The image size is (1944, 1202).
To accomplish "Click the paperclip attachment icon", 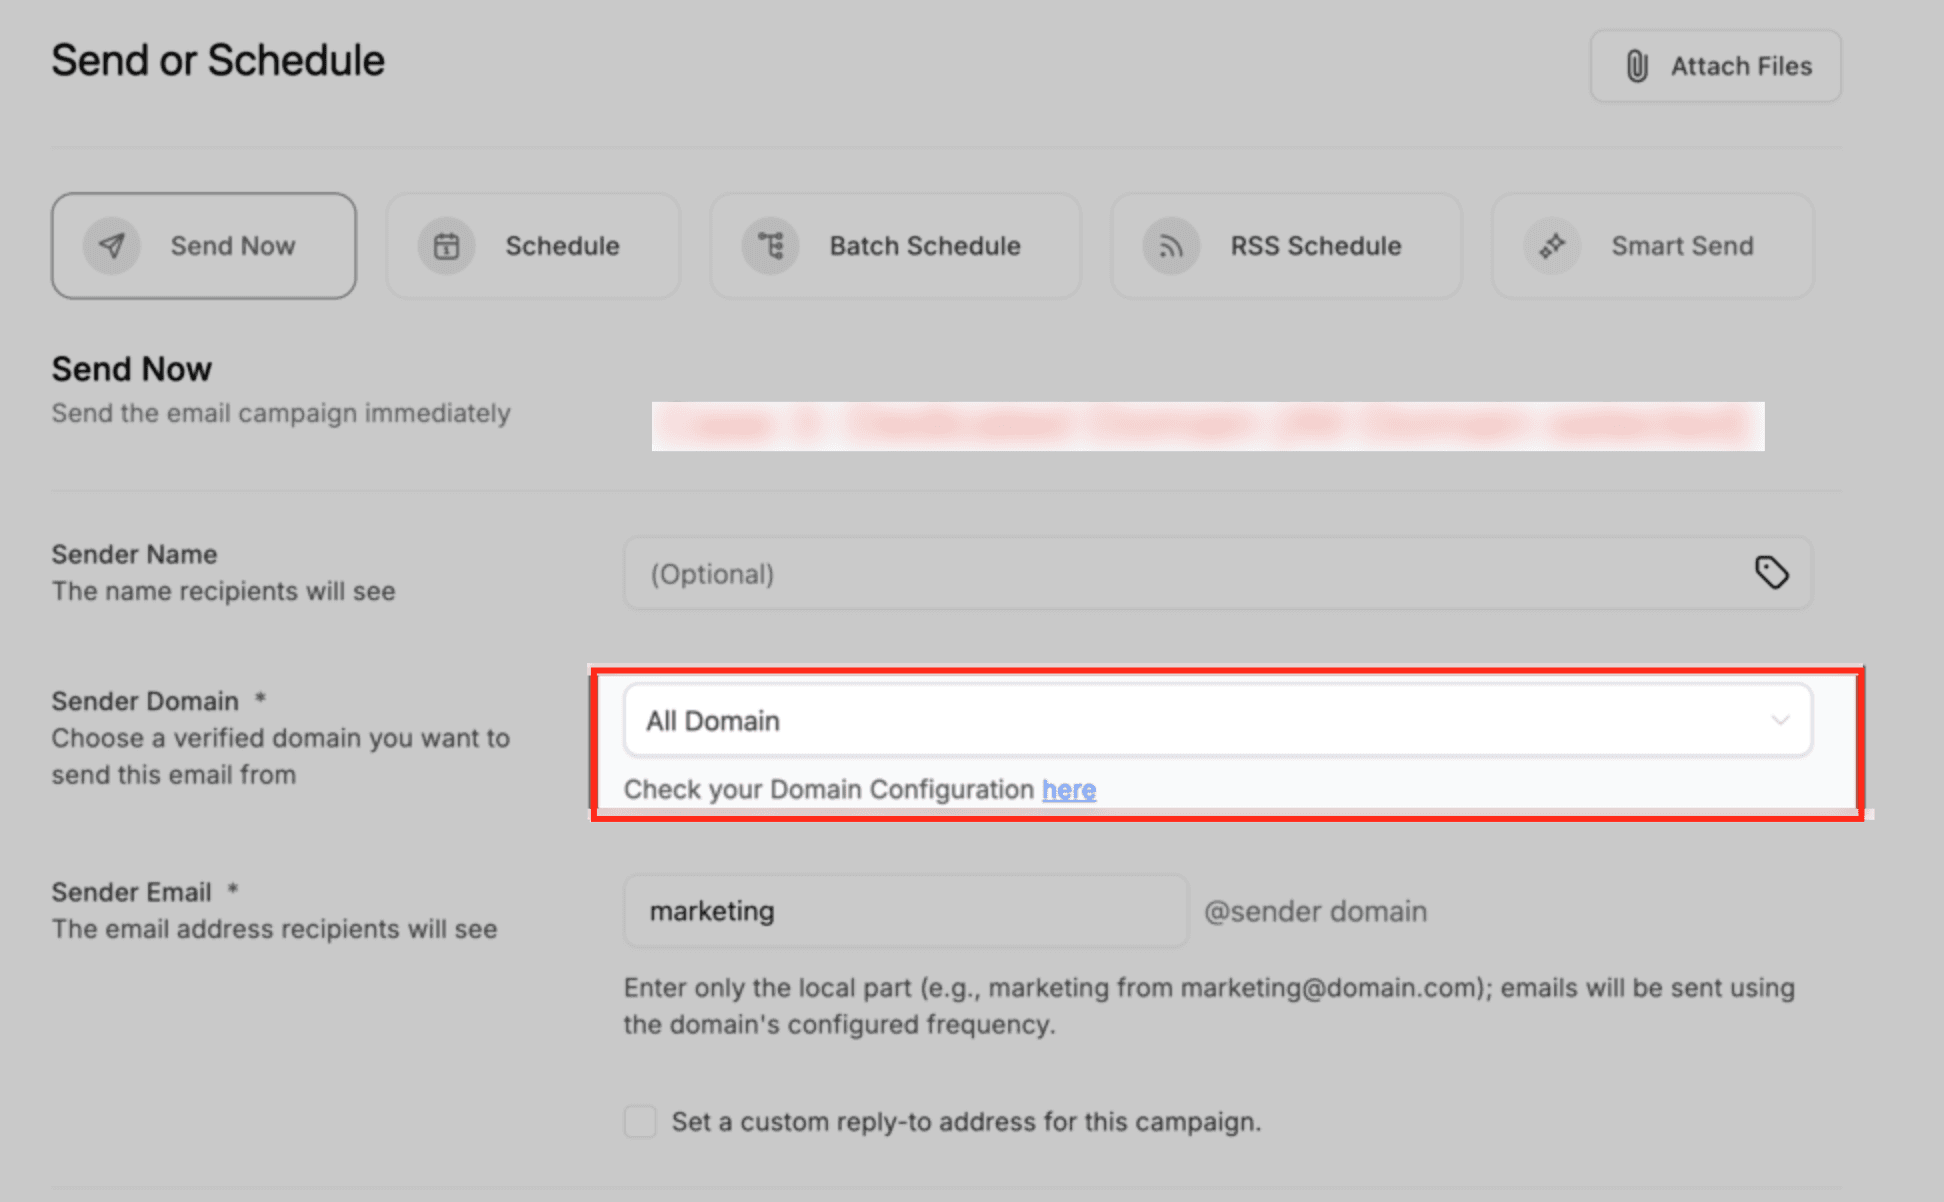I will (x=1637, y=66).
